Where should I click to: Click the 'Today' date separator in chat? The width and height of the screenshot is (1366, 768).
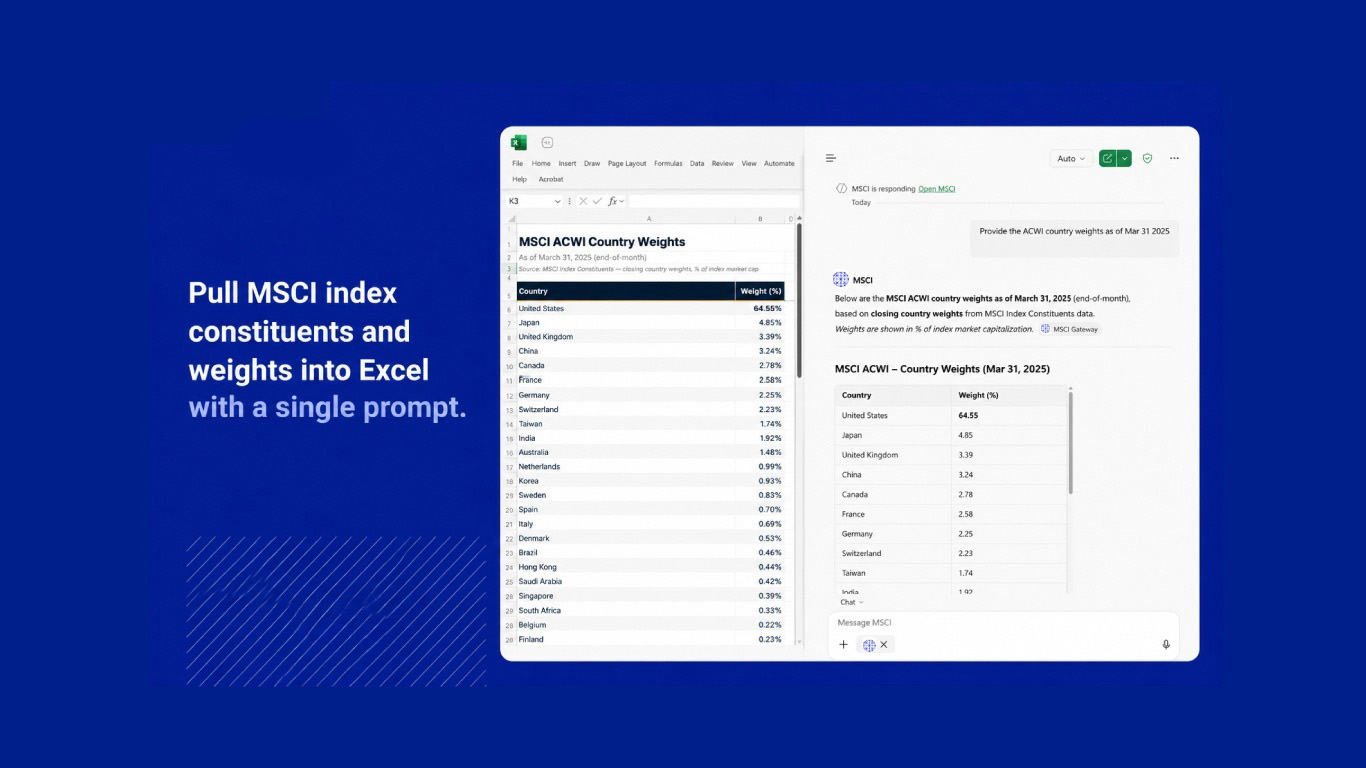coord(861,203)
